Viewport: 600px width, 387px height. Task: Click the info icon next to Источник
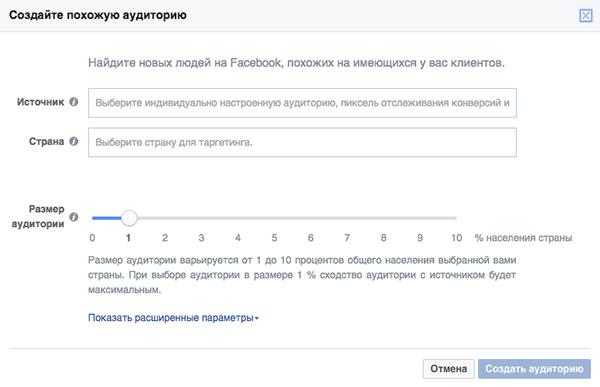click(74, 102)
